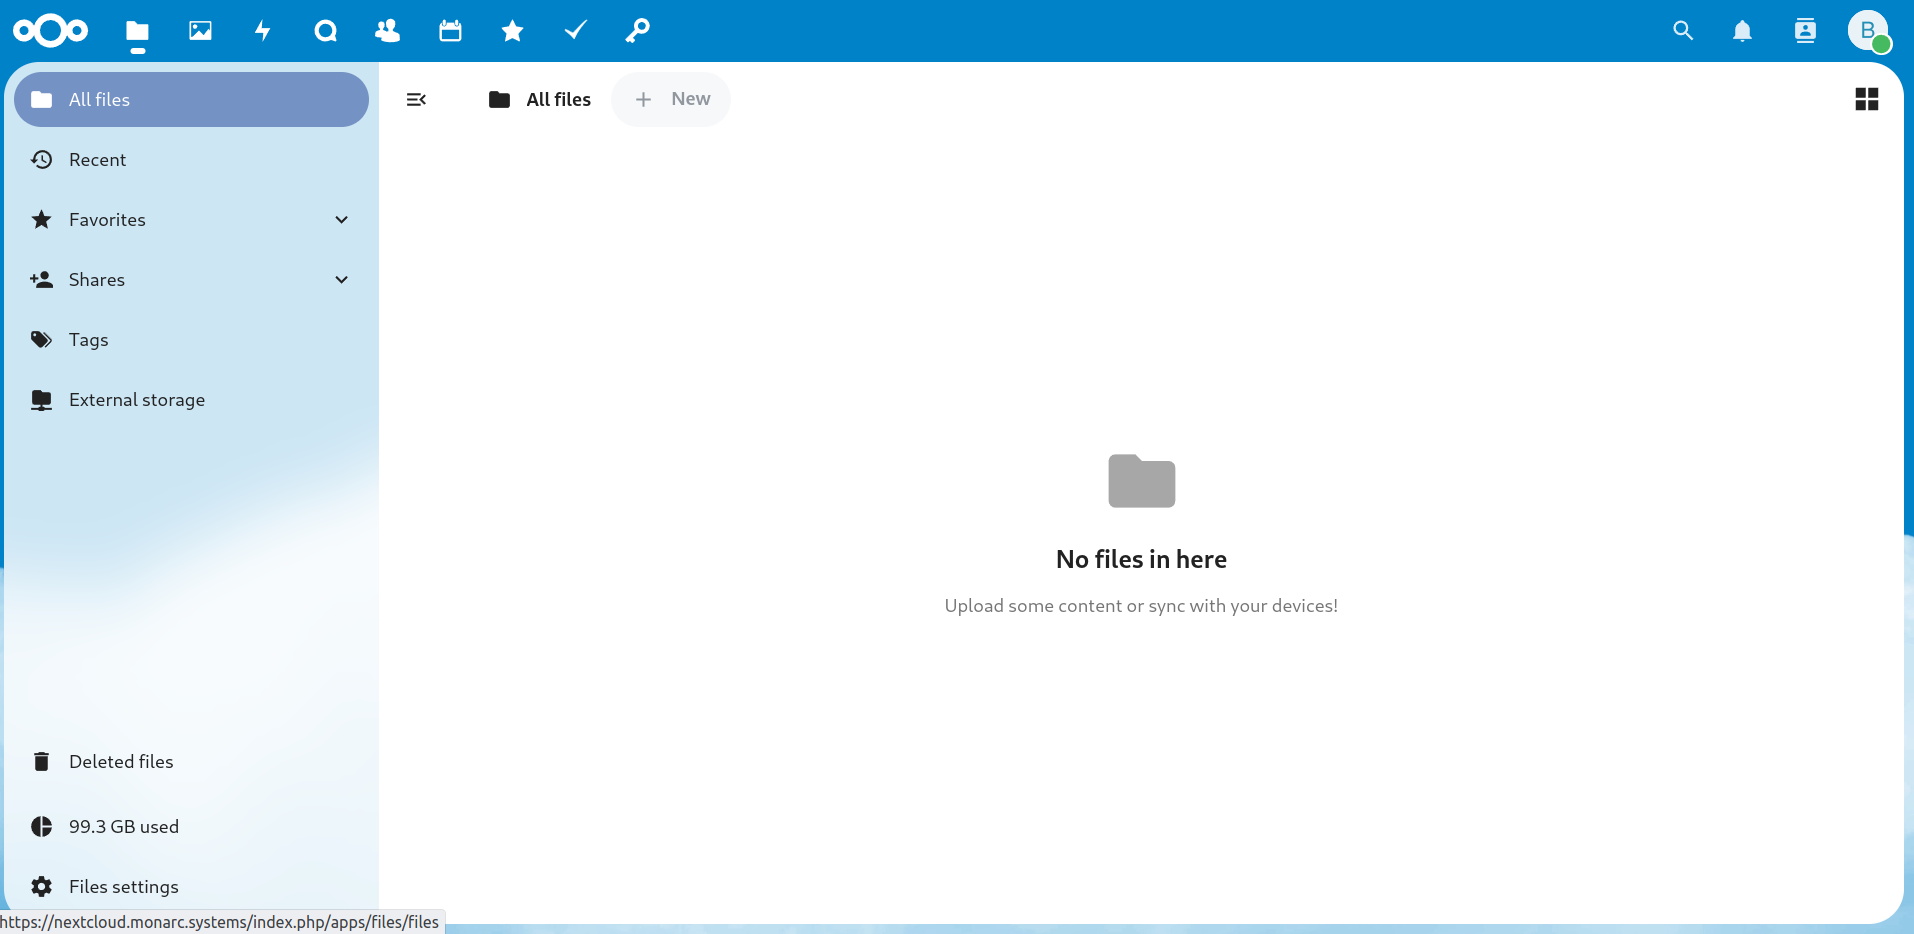Open the Talk app icon
Image resolution: width=1914 pixels, height=934 pixels.
[x=325, y=31]
